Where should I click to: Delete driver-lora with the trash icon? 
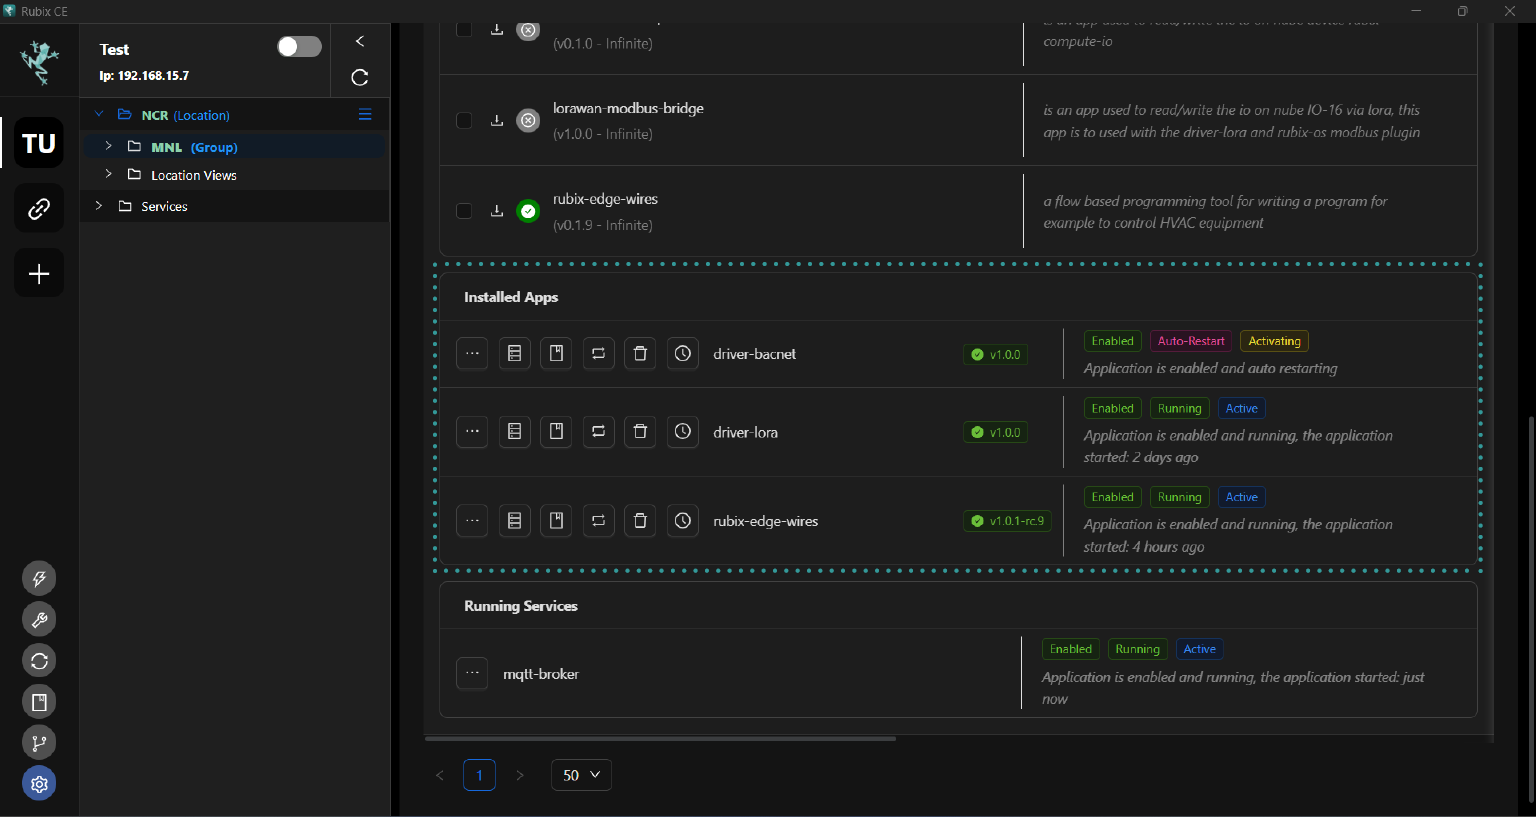(641, 431)
